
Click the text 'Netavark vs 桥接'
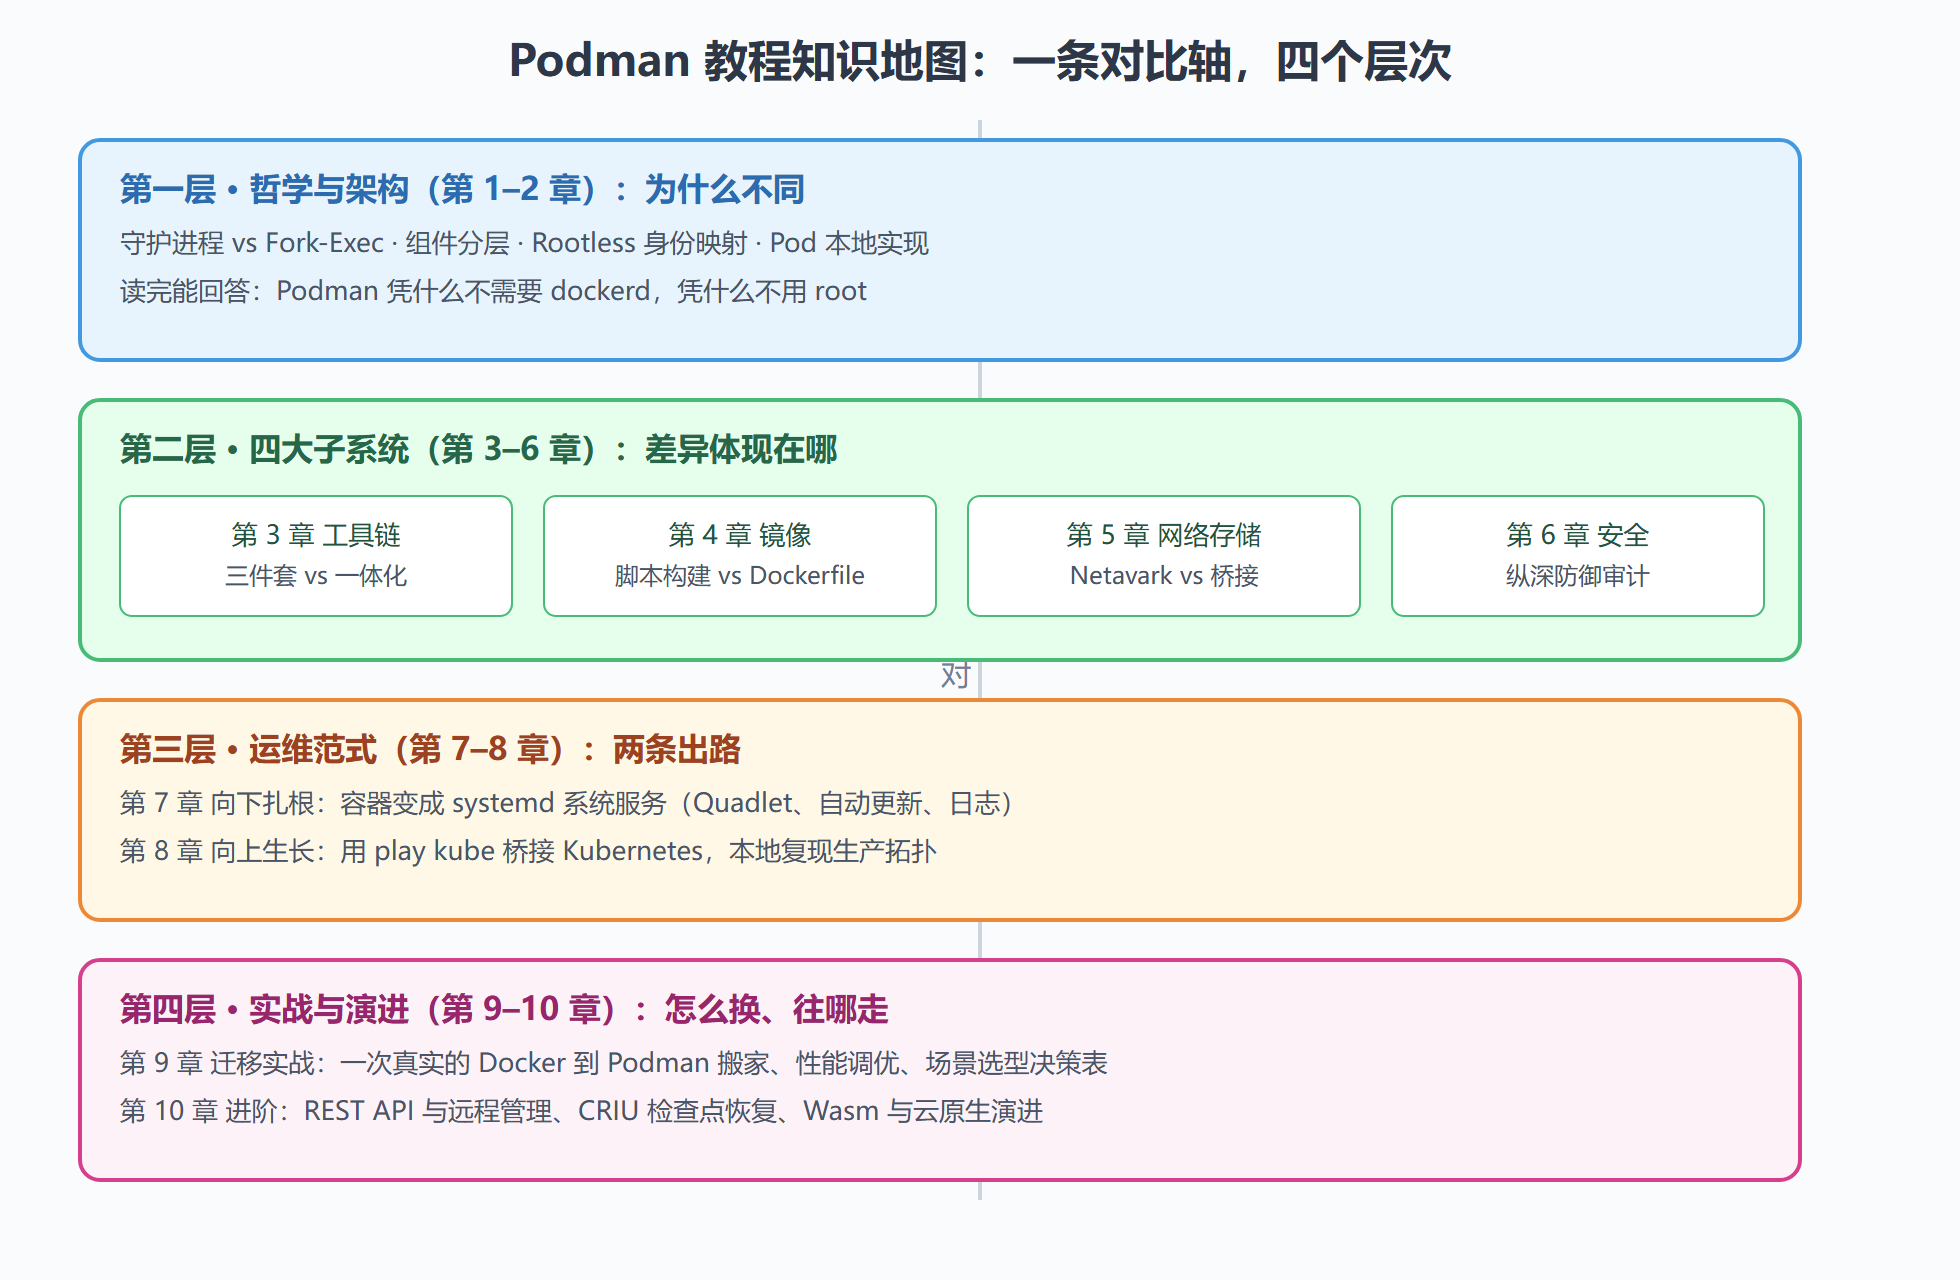pyautogui.click(x=1164, y=576)
